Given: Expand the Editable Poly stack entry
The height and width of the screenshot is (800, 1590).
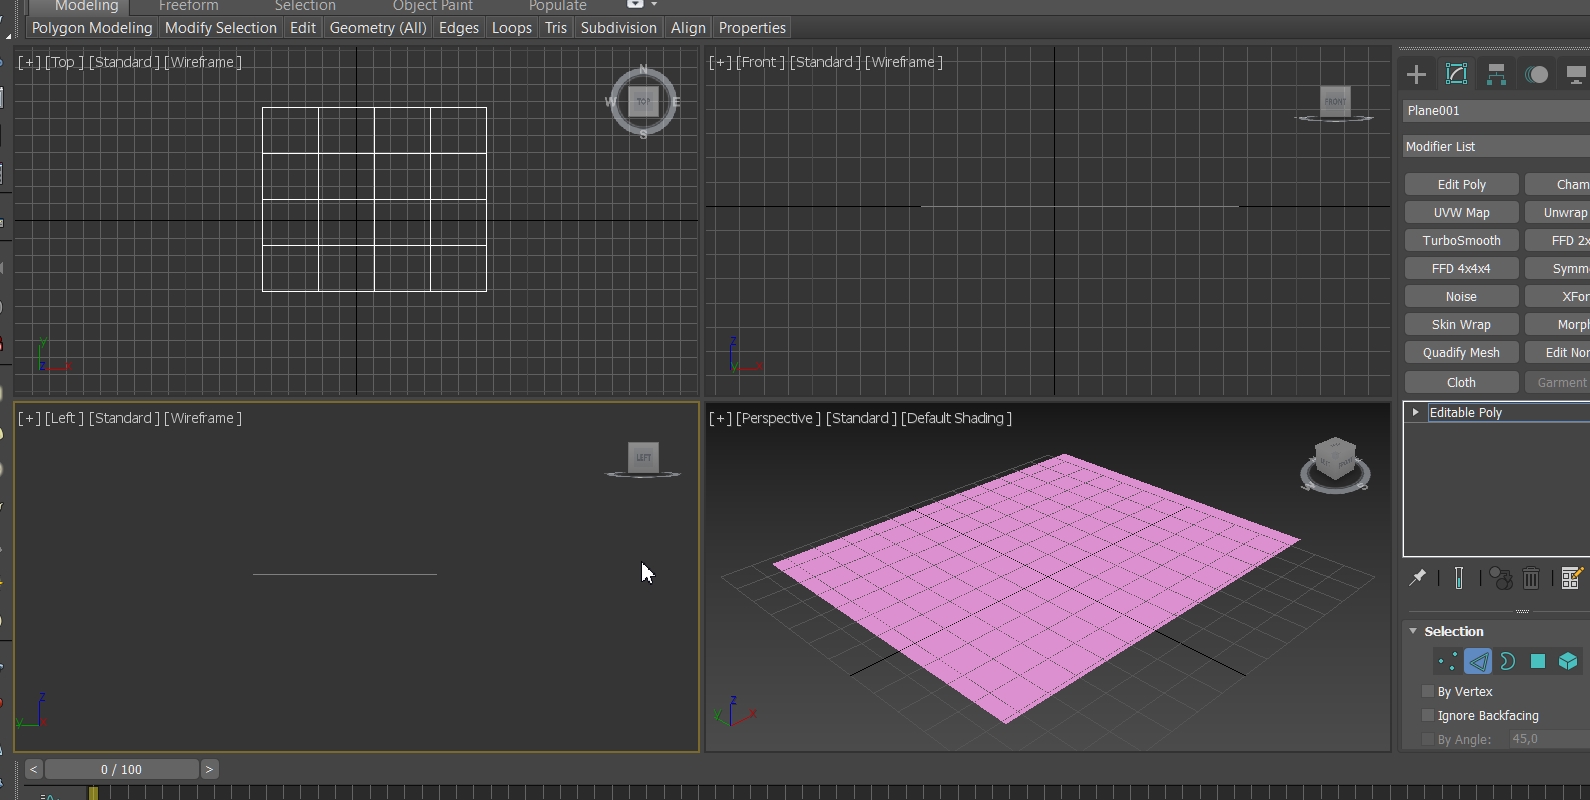Looking at the screenshot, I should (1415, 412).
